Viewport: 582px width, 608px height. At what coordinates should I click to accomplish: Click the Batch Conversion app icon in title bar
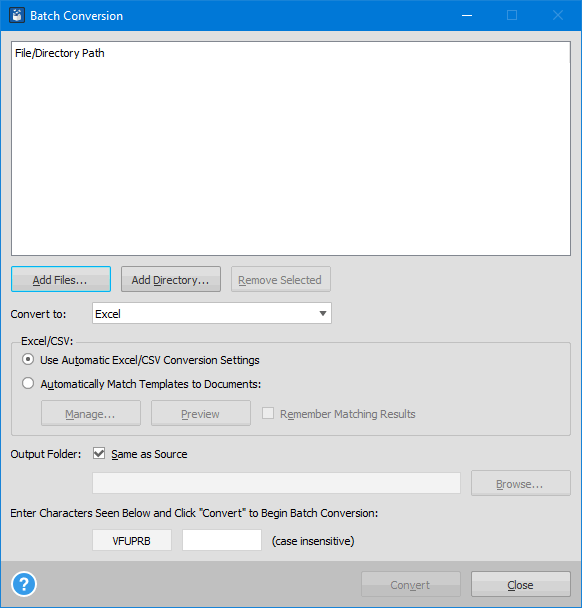point(17,16)
